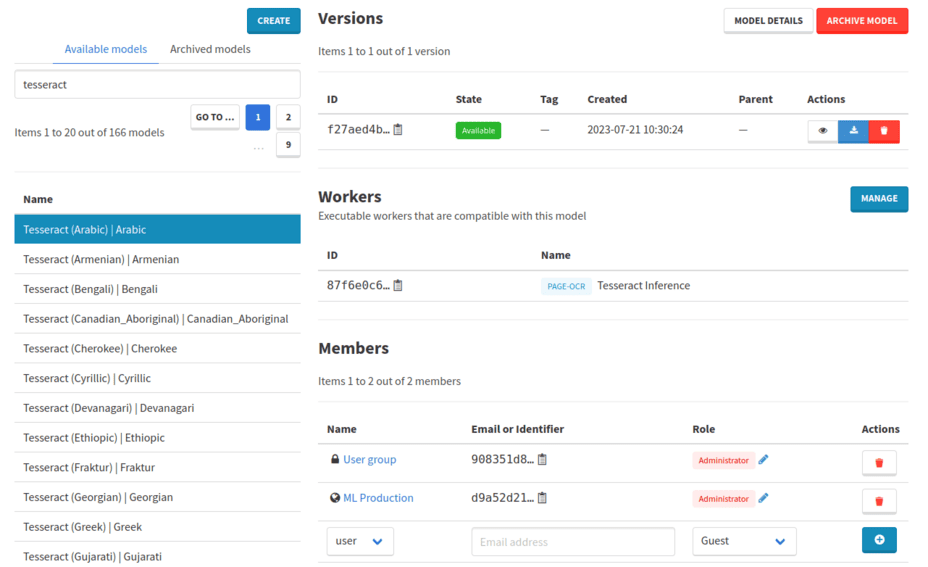Manage compatible workers

(879, 199)
